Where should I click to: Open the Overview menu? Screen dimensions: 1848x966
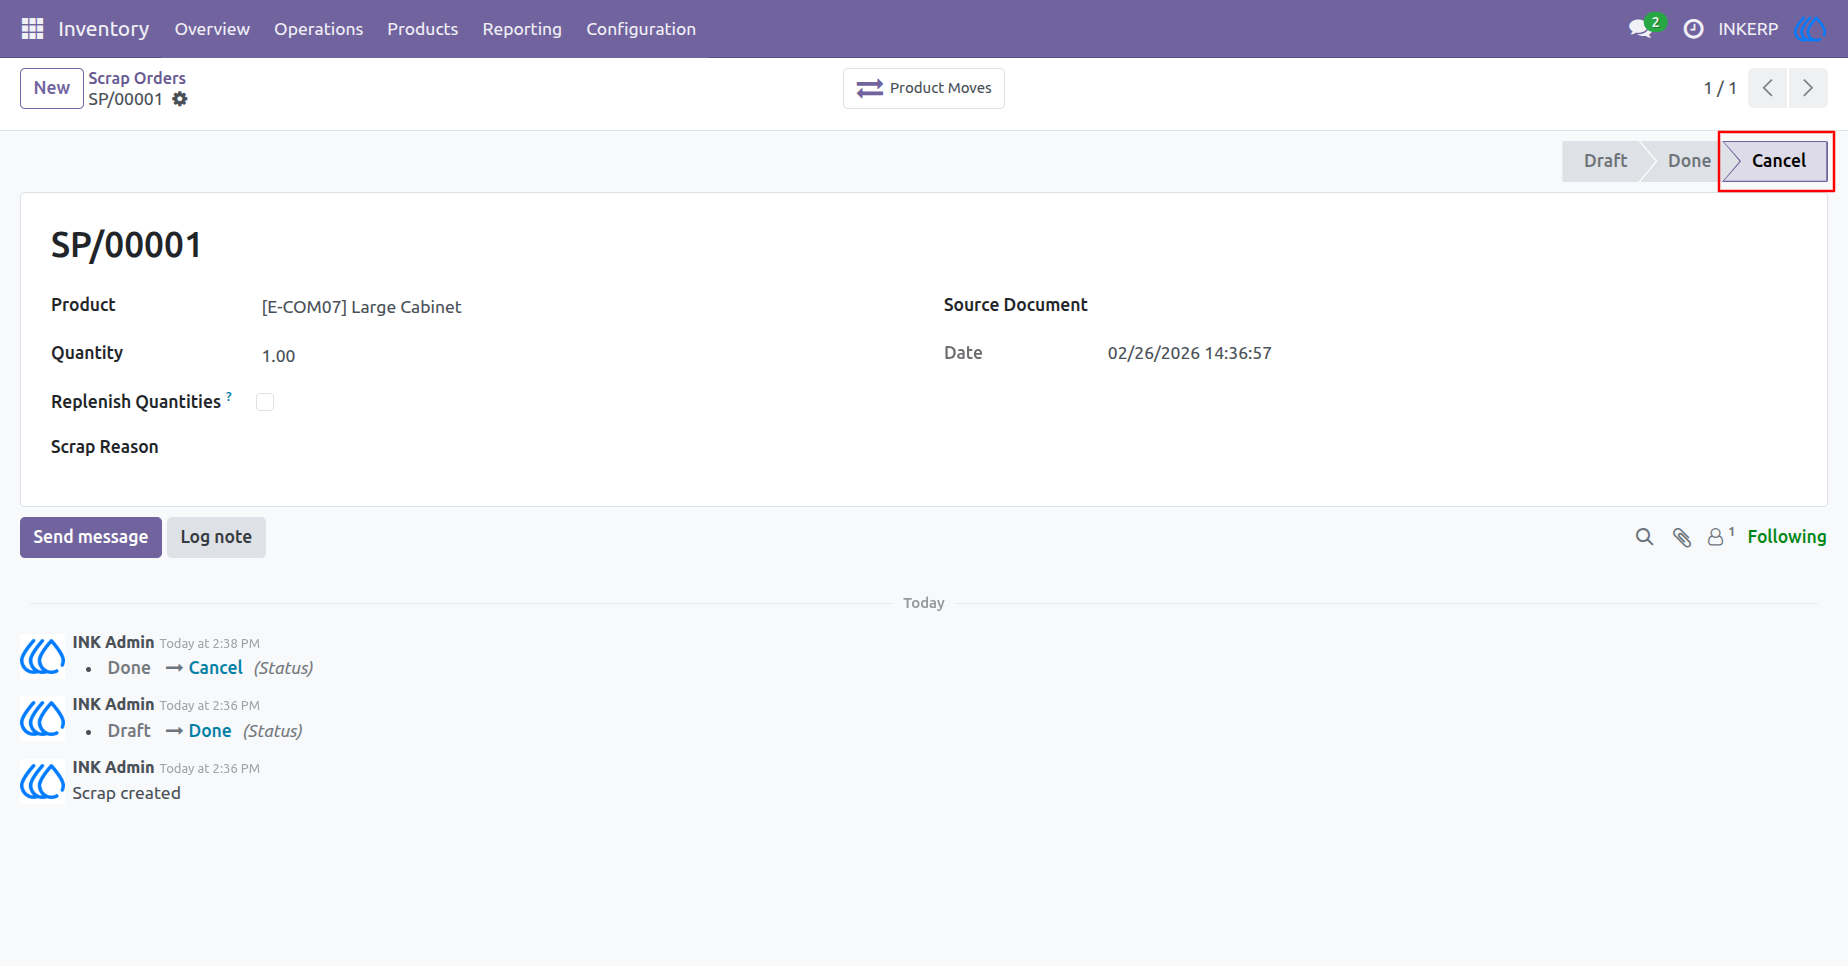tap(212, 29)
